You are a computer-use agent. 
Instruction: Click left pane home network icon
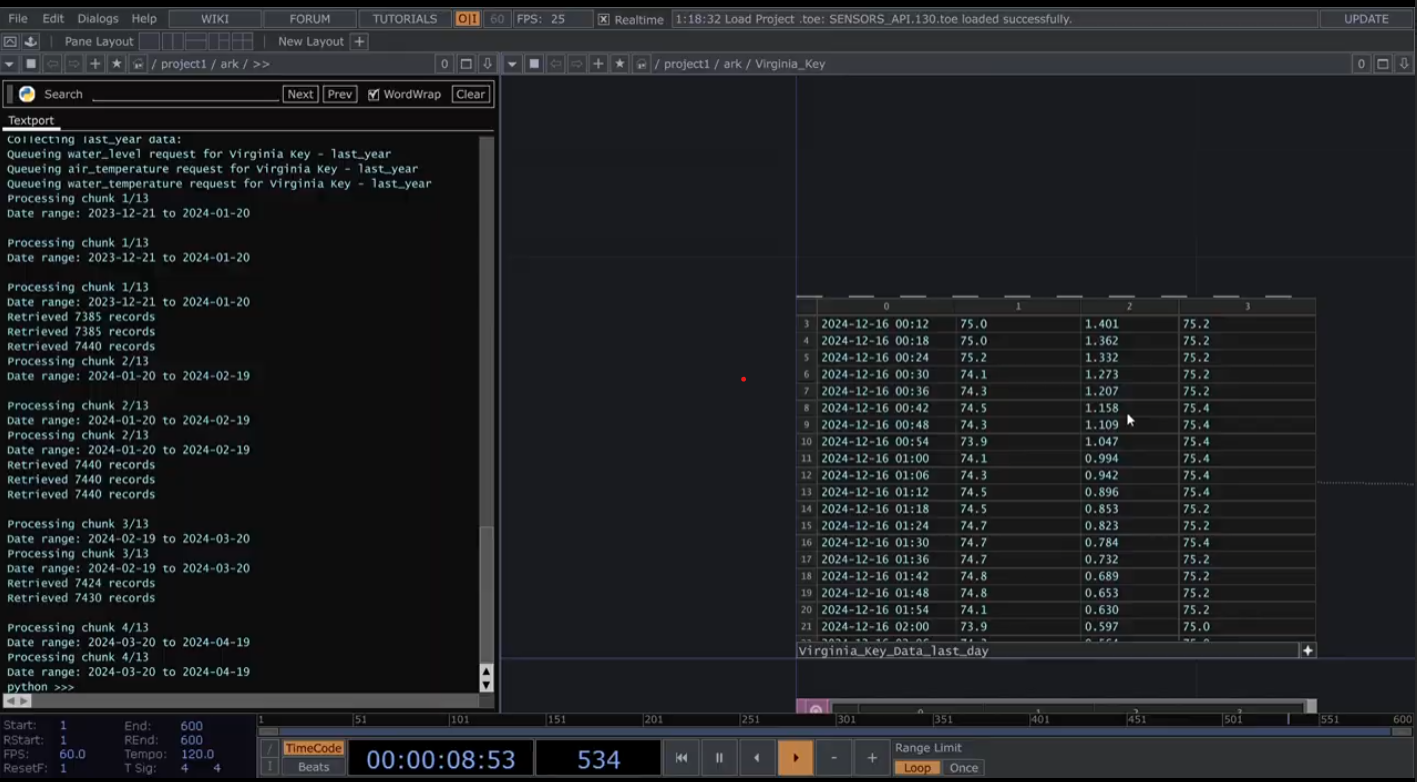tap(138, 64)
